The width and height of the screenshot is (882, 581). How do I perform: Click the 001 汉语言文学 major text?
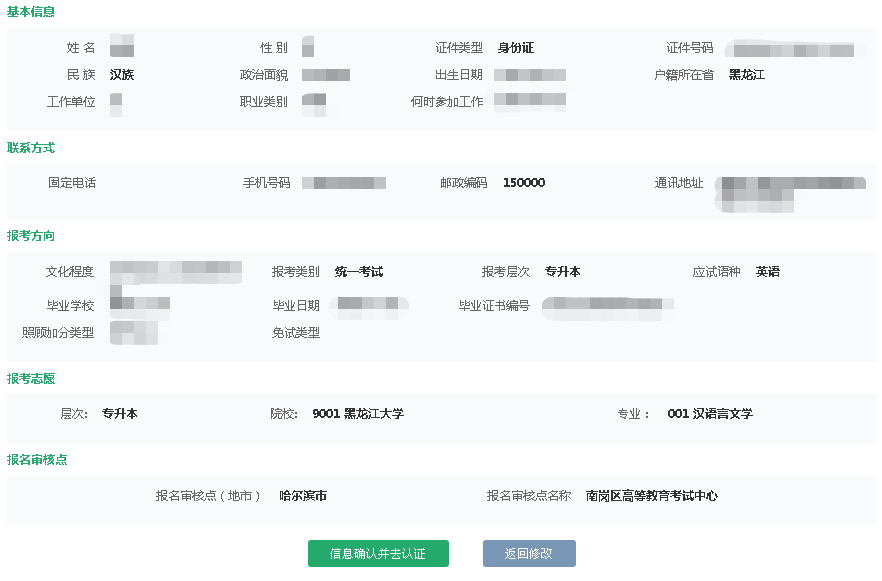coord(710,414)
